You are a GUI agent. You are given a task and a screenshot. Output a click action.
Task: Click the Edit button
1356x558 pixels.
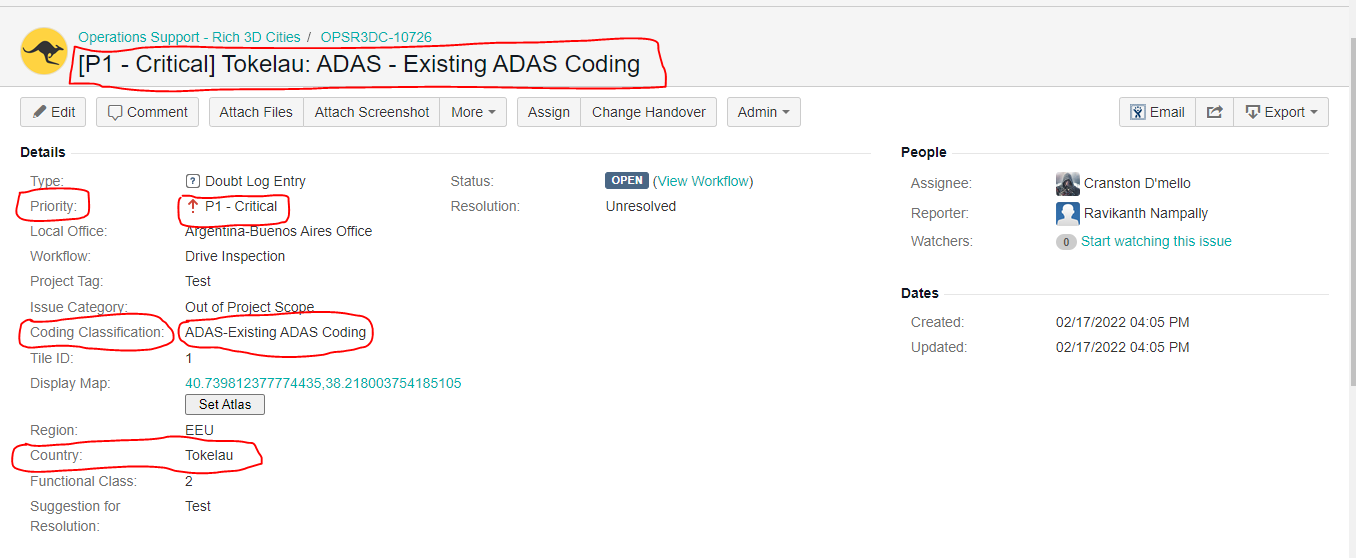[x=53, y=112]
